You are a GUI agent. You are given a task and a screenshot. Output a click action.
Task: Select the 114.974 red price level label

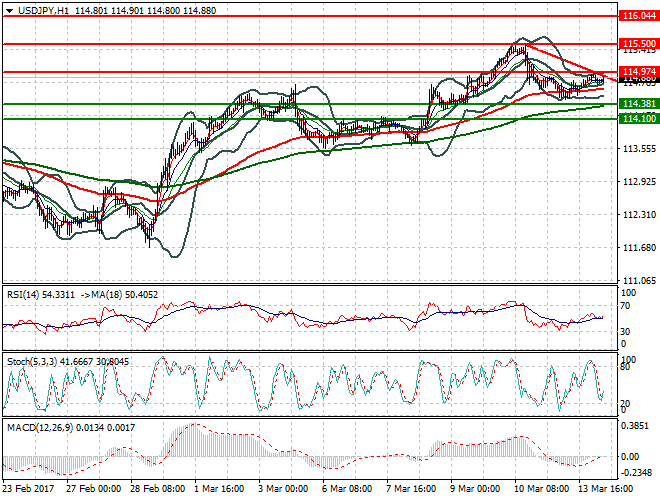click(x=639, y=72)
